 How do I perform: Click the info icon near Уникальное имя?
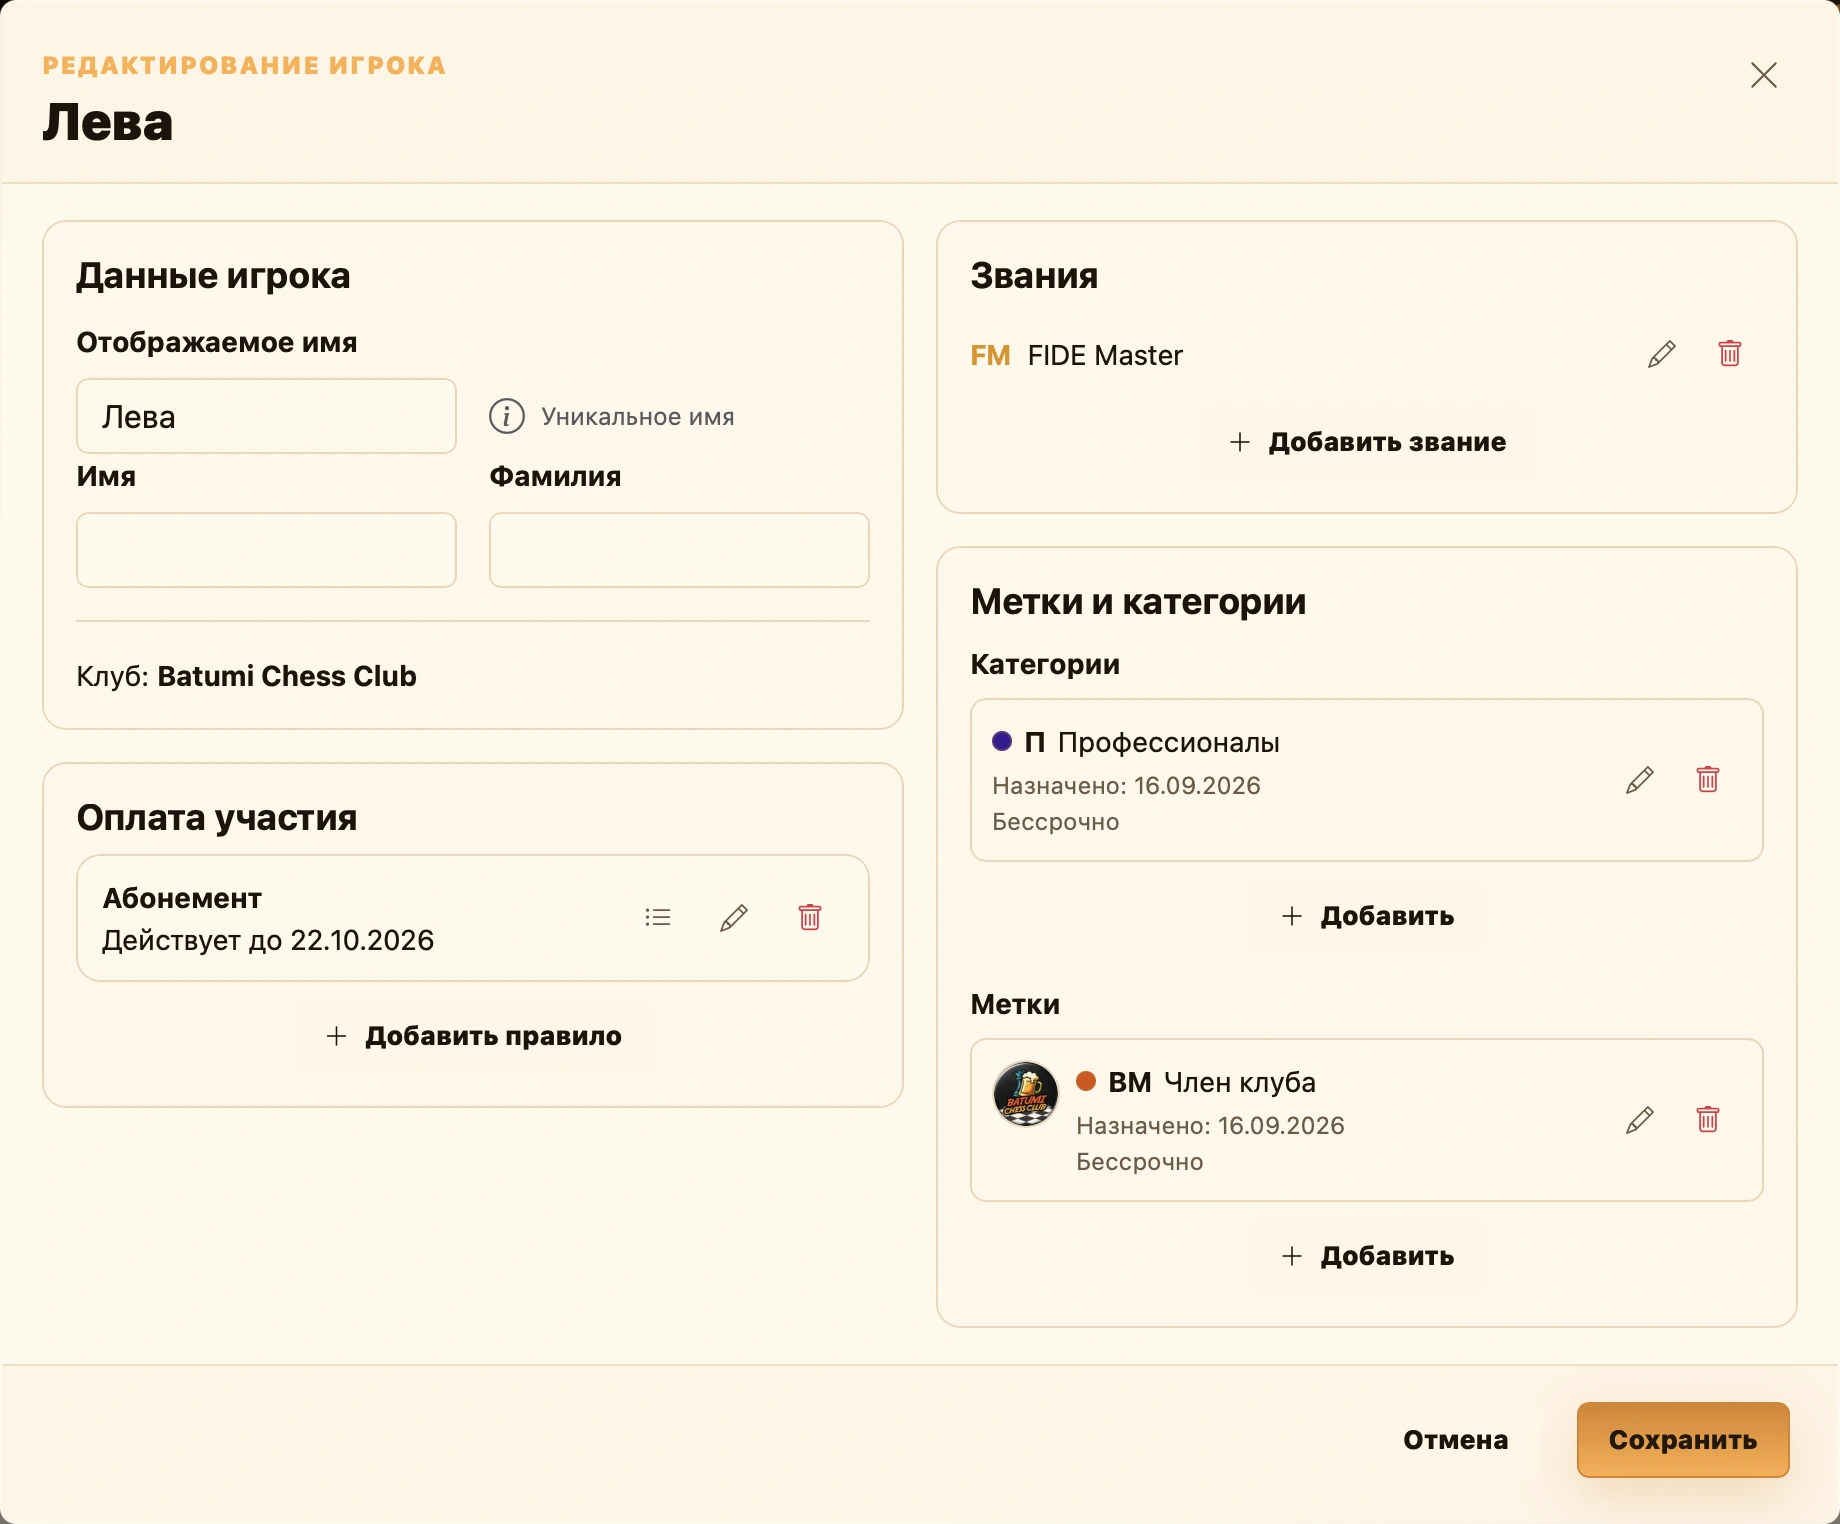pyautogui.click(x=507, y=416)
